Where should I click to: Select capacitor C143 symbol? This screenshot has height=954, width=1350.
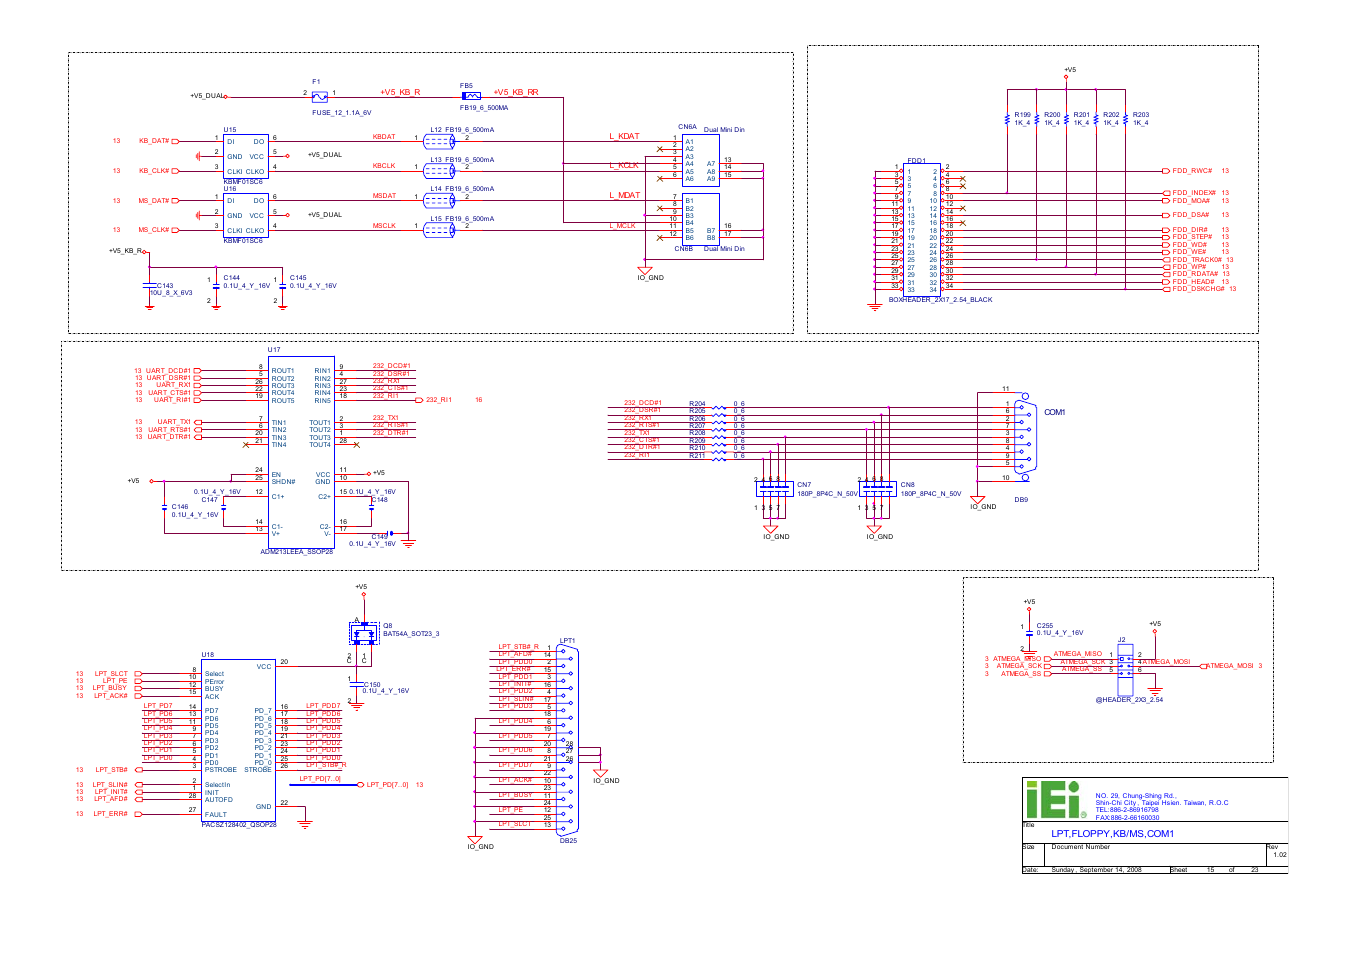[x=150, y=287]
